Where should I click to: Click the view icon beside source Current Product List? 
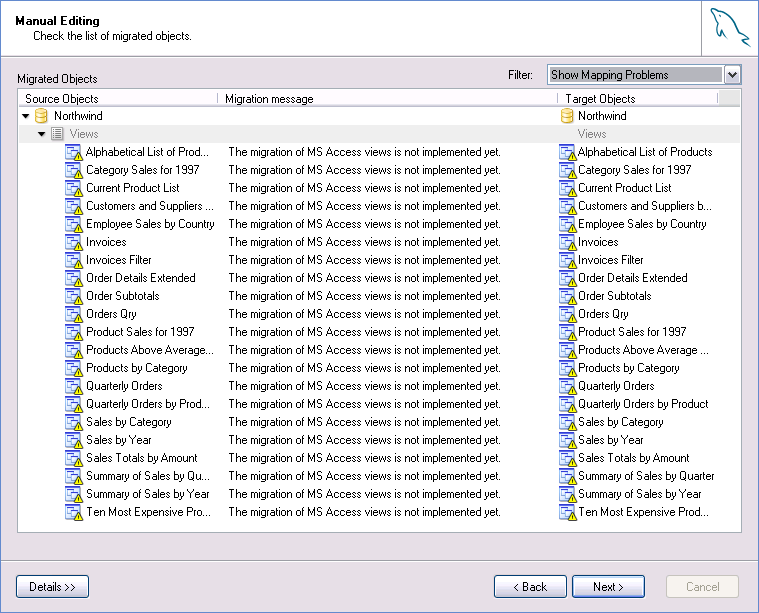pyautogui.click(x=74, y=188)
